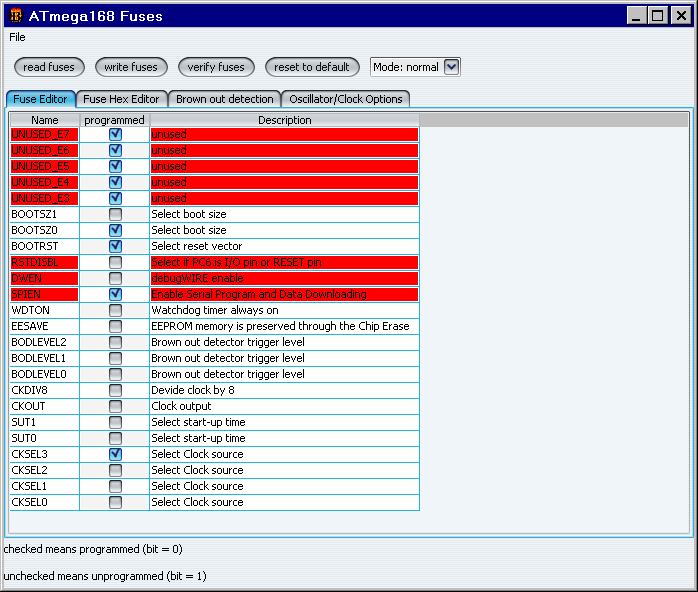The height and width of the screenshot is (592, 698).
Task: Check the EESAVE fuse checkbox
Action: (115, 327)
